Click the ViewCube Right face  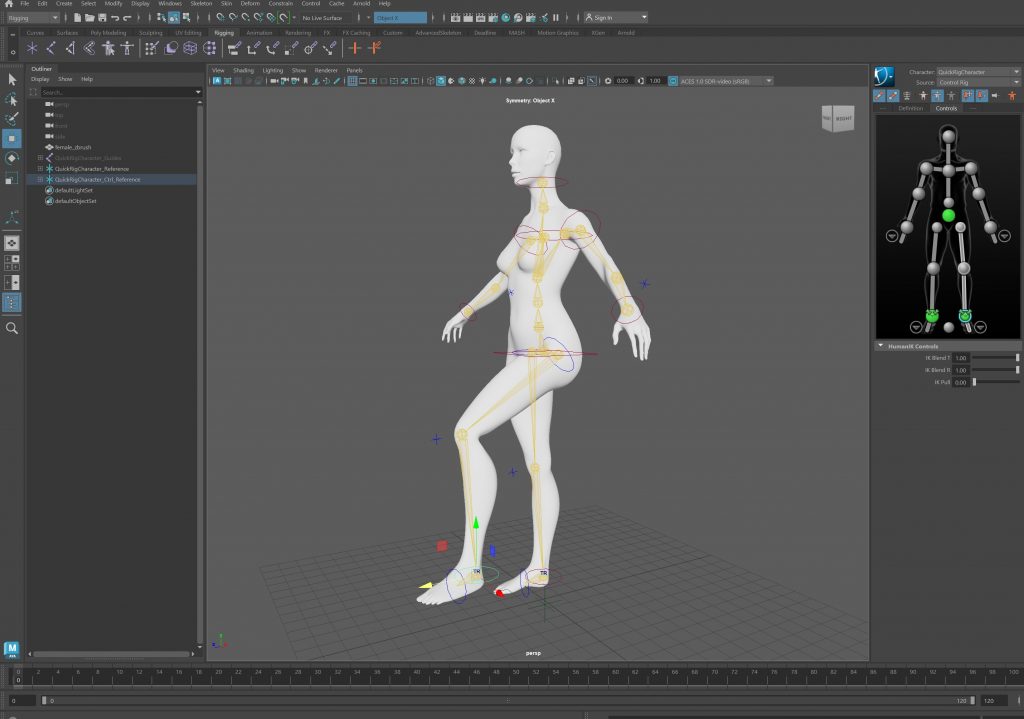[844, 118]
